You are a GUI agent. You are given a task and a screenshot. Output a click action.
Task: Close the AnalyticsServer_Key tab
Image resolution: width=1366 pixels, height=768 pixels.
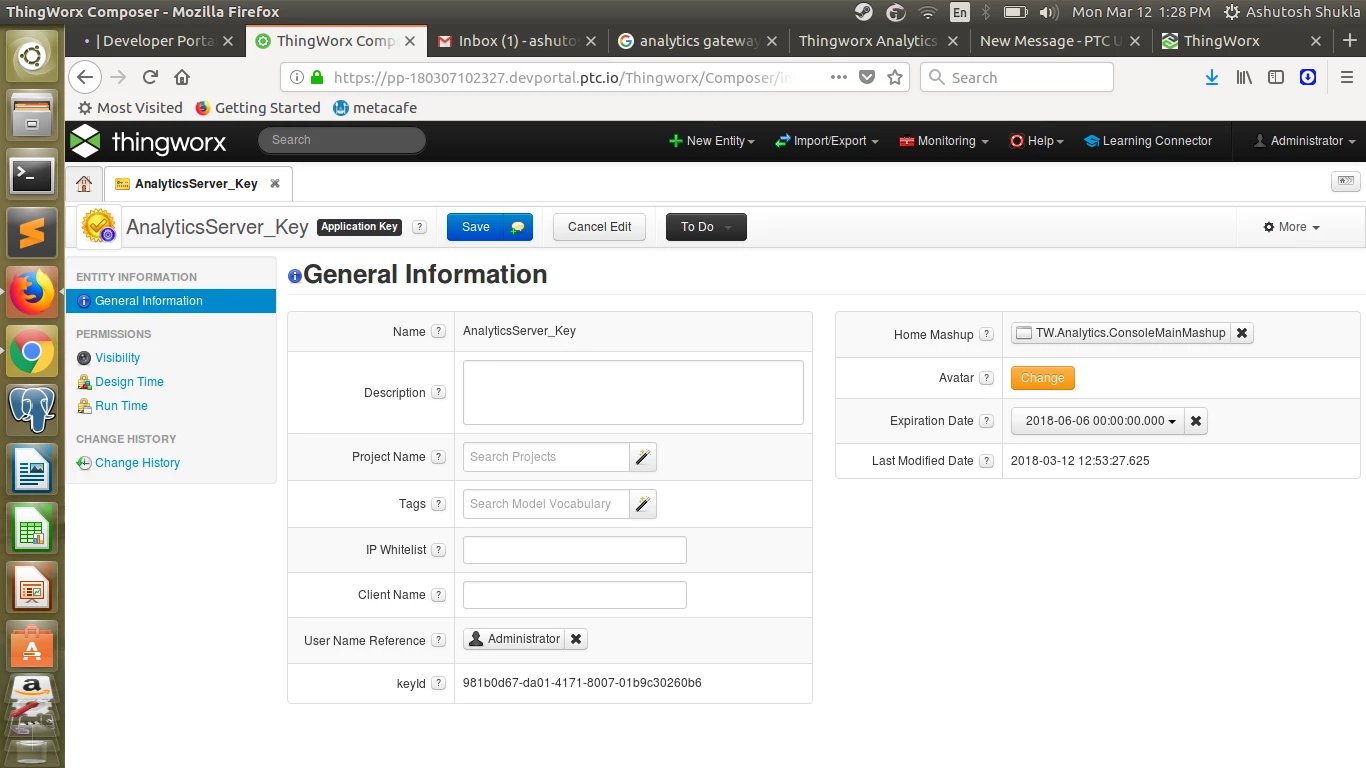pyautogui.click(x=275, y=184)
